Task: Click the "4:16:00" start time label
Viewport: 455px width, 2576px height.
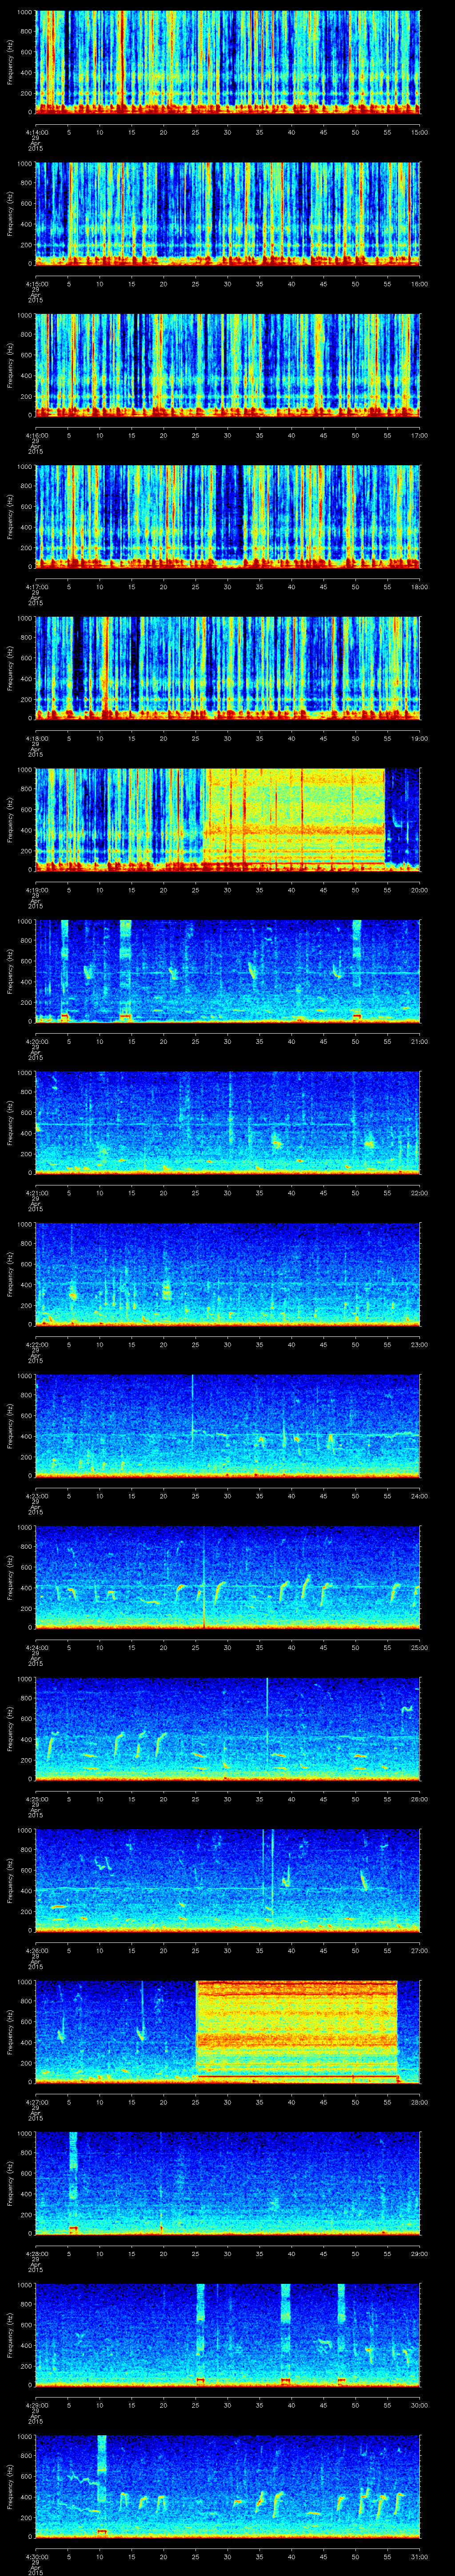Action: (36, 435)
